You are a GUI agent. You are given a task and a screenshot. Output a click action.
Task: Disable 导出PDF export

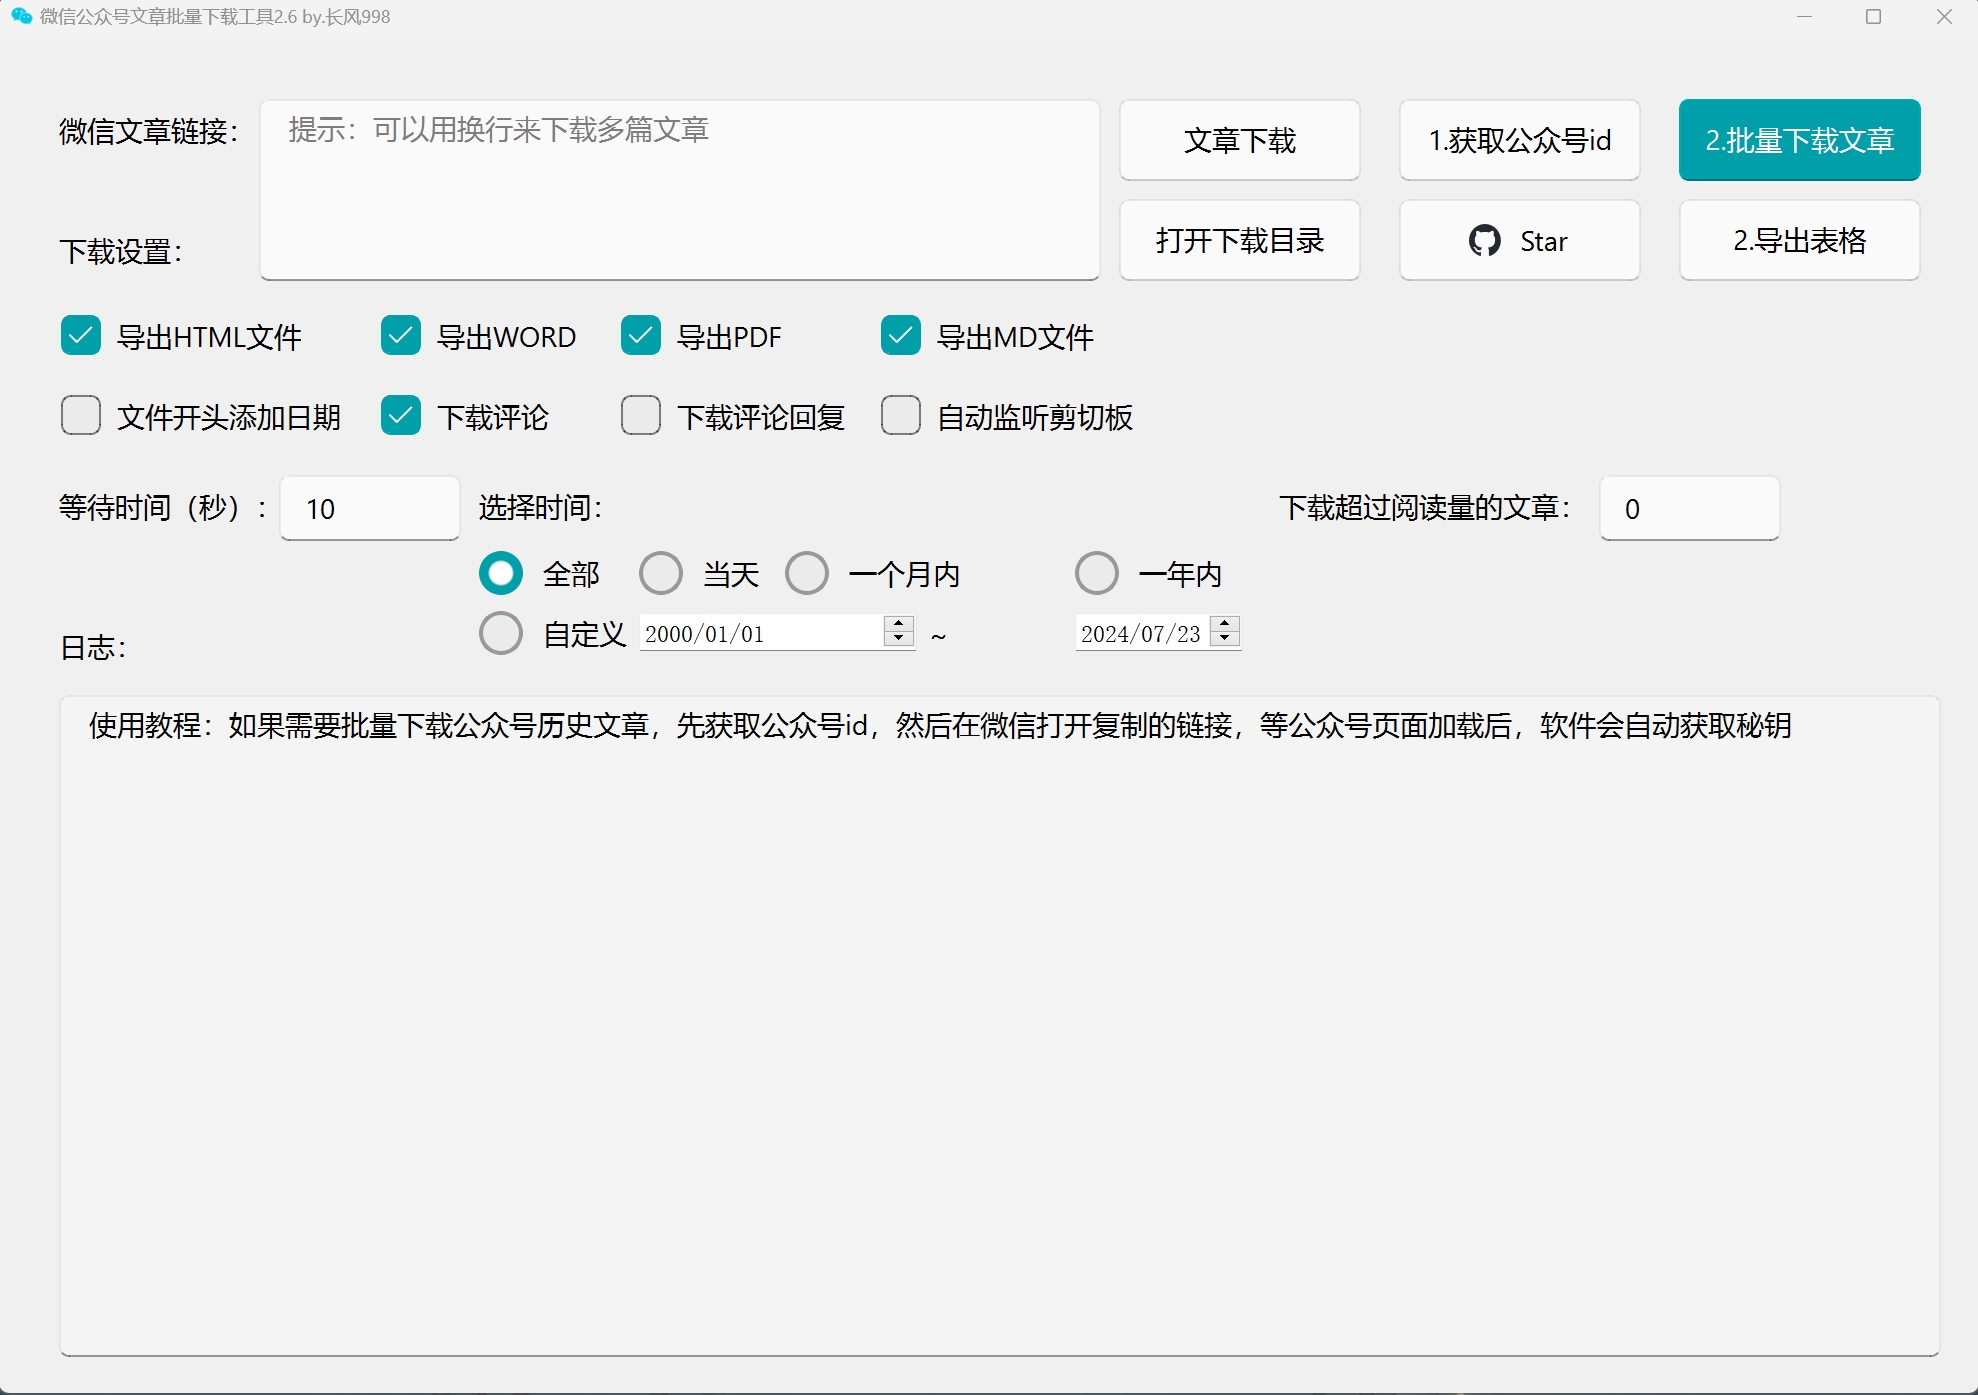641,336
